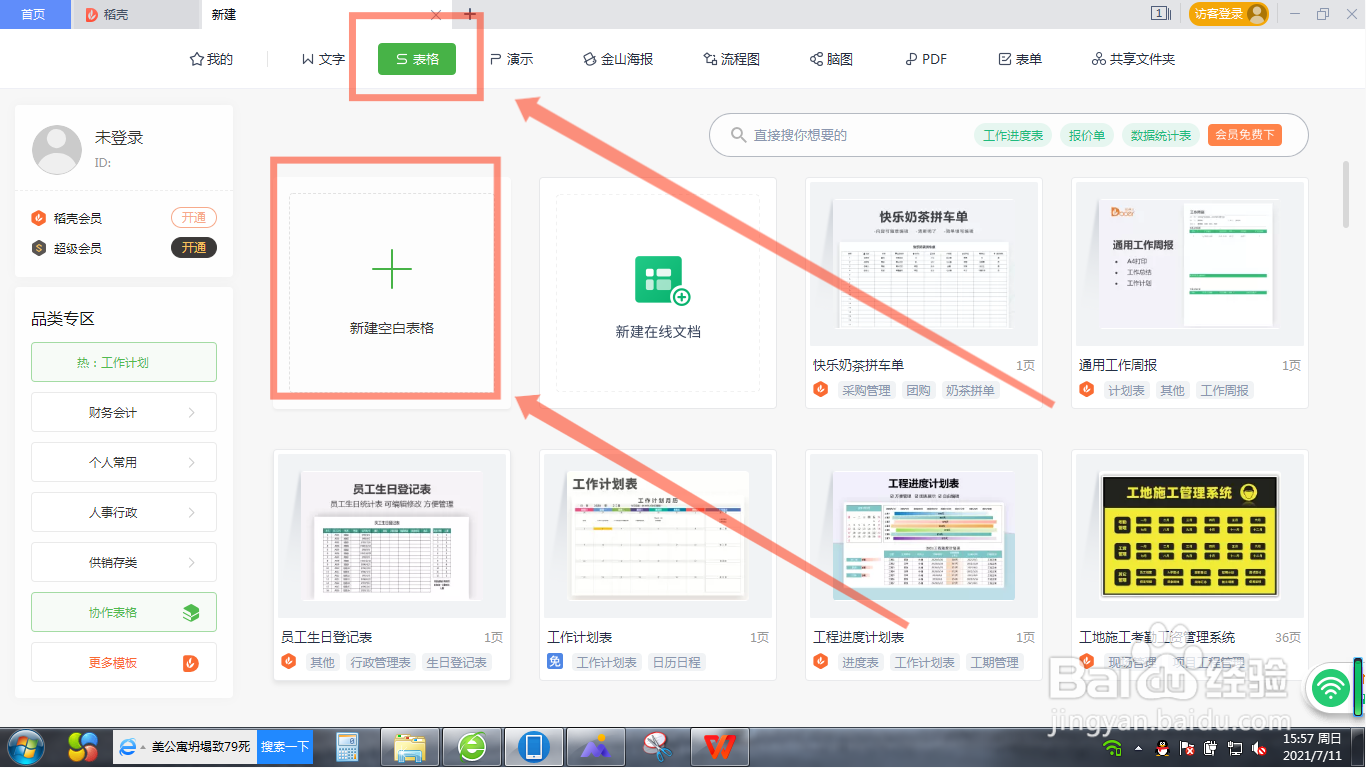Open the Windows Start menu
The width and height of the screenshot is (1366, 768).
[x=25, y=747]
